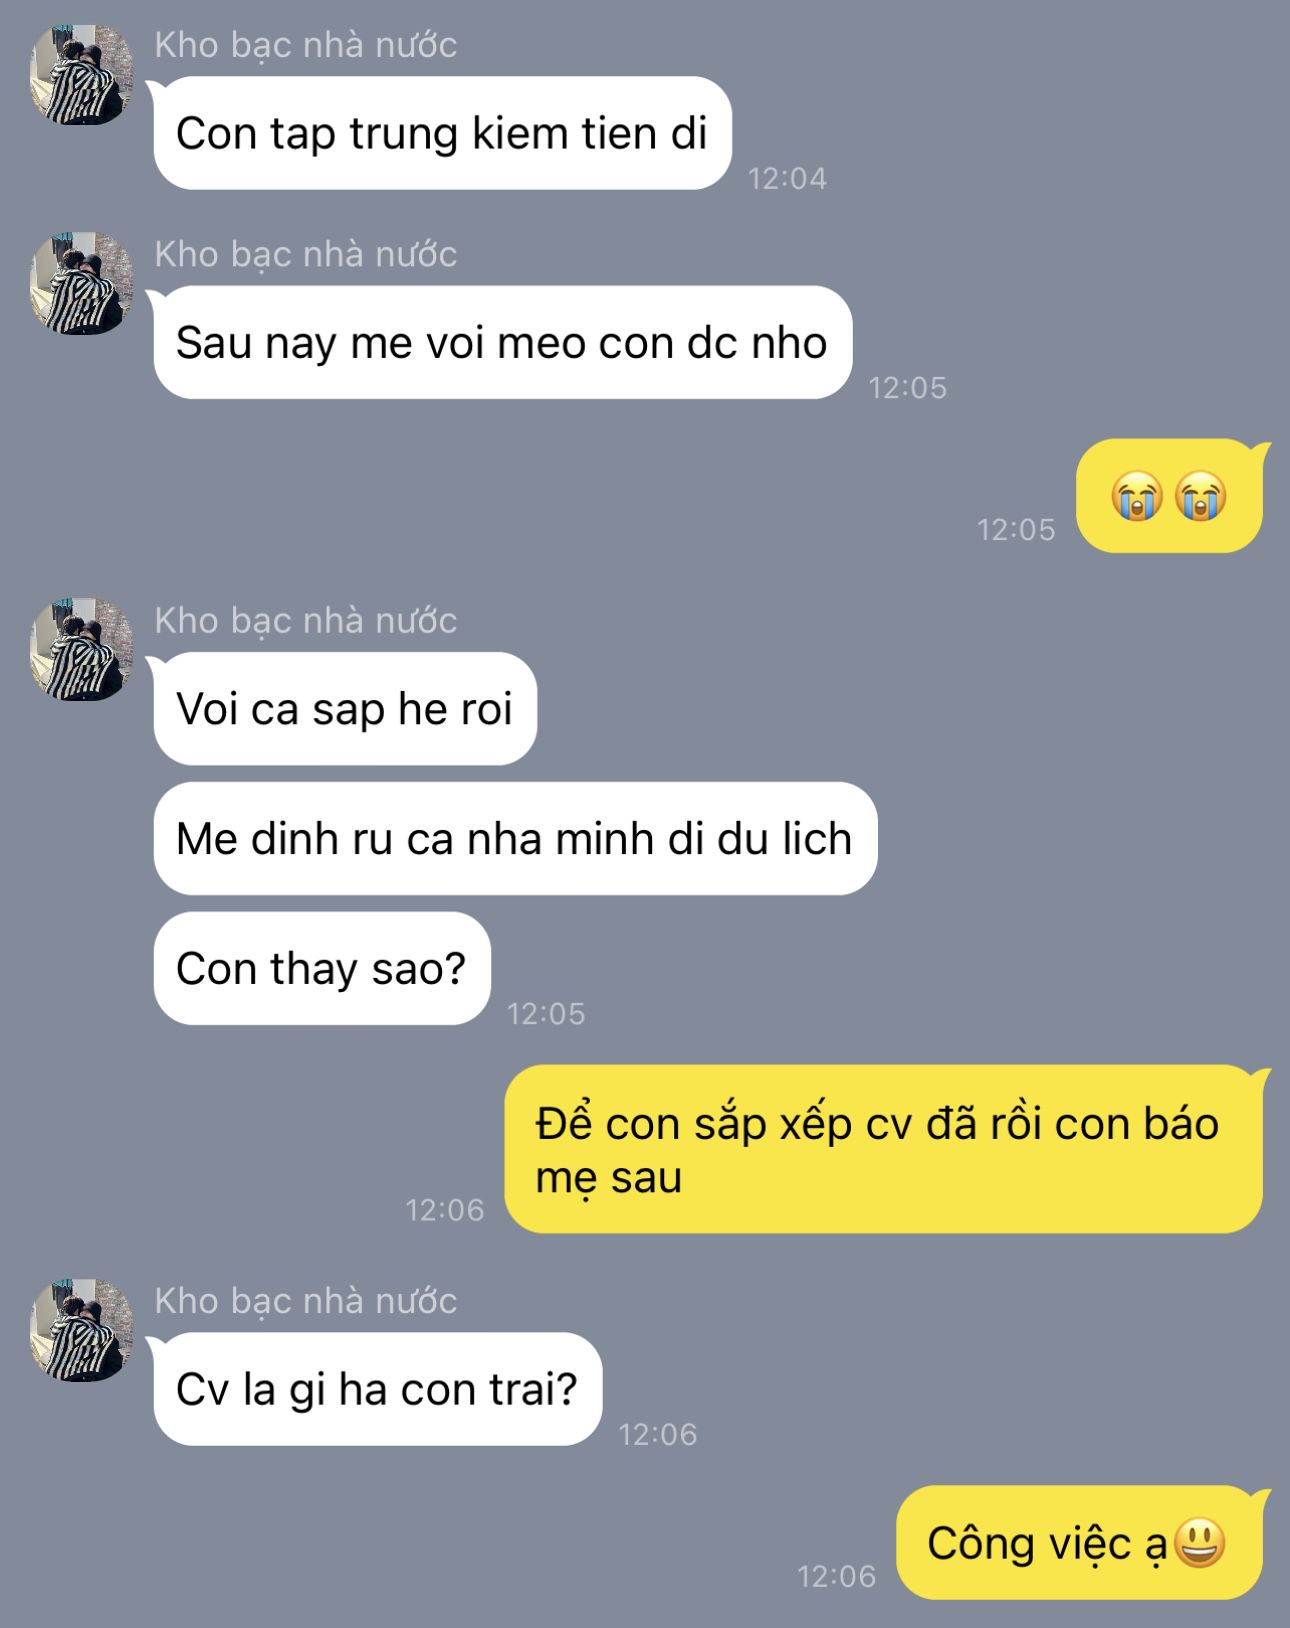Tap the avatar next to 'Cv la gi ha con trai?'

point(82,1330)
